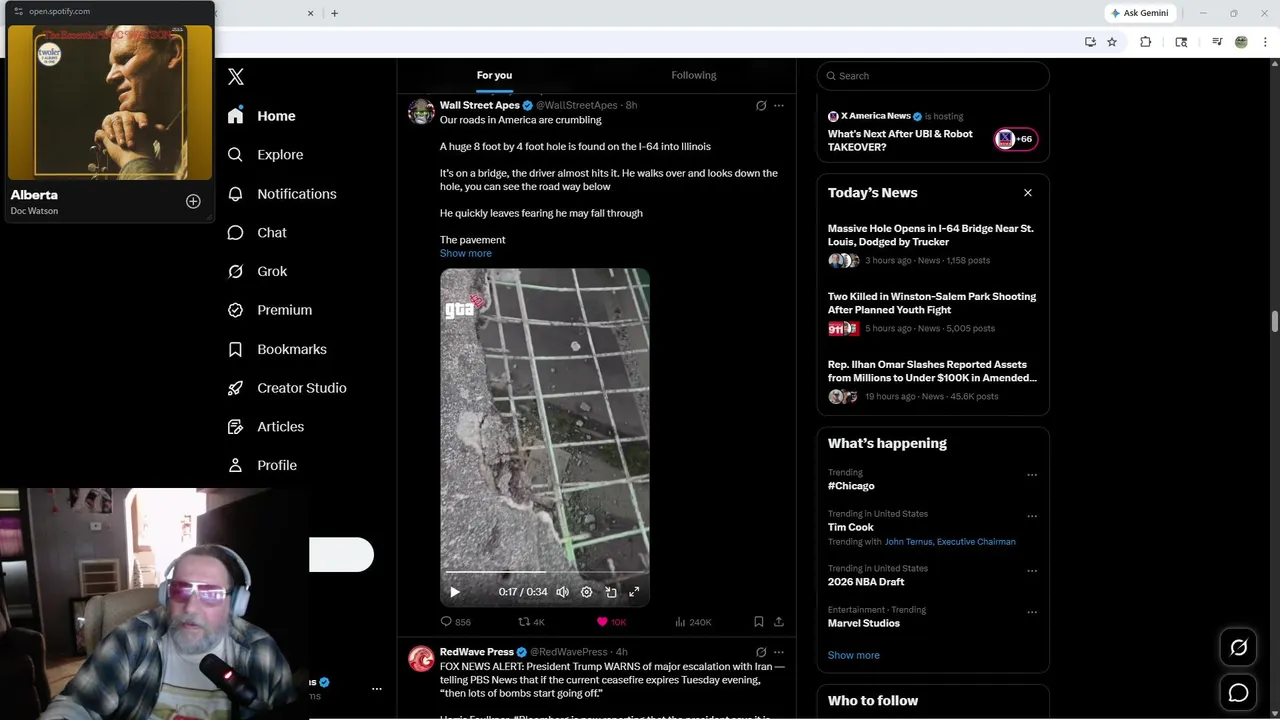Viewport: 1280px width, 720px height.
Task: Open account menu three dots
Action: point(377,689)
